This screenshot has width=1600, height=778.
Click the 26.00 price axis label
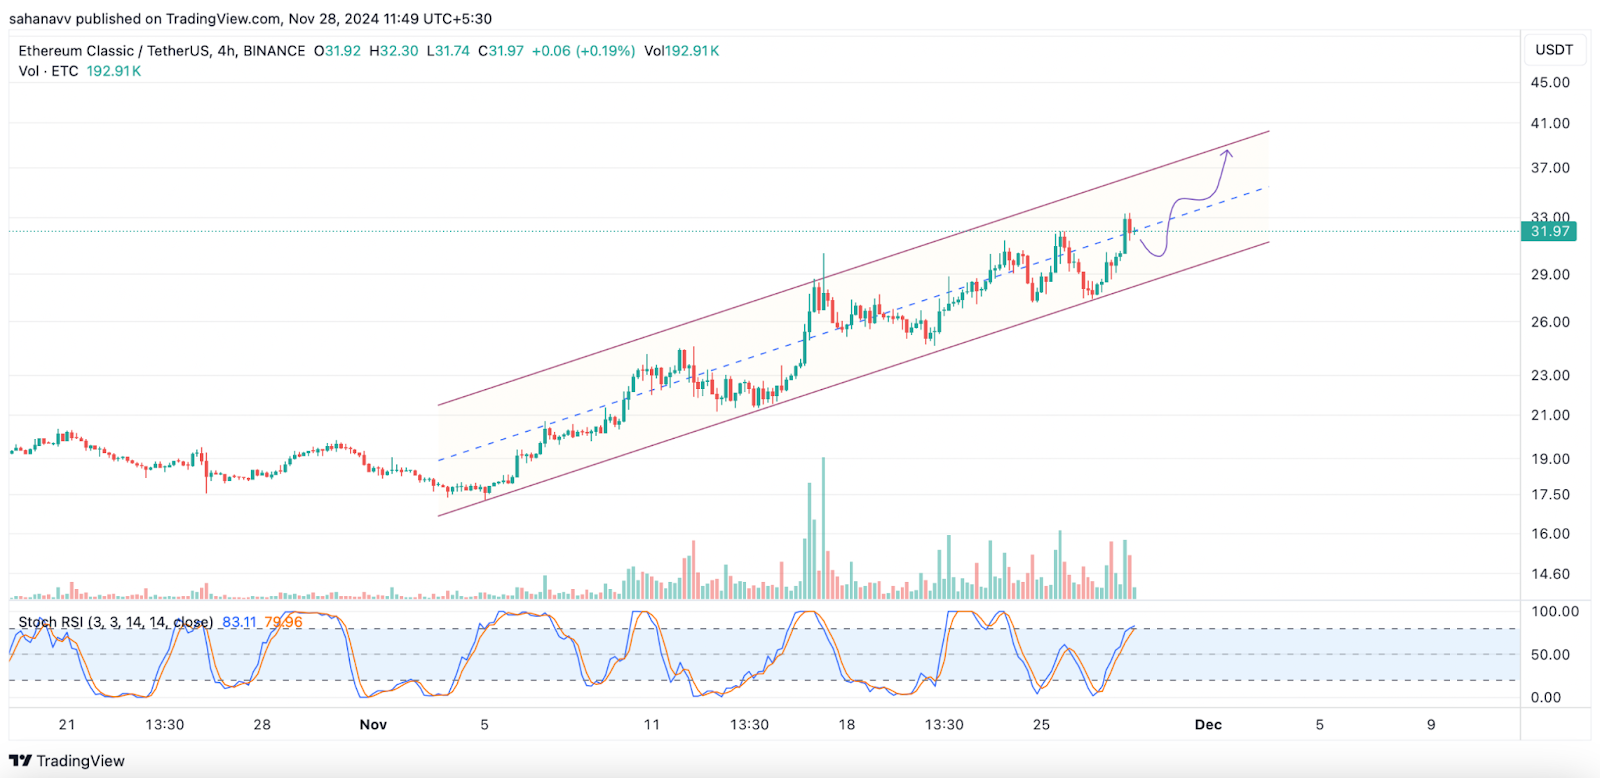tap(1550, 322)
